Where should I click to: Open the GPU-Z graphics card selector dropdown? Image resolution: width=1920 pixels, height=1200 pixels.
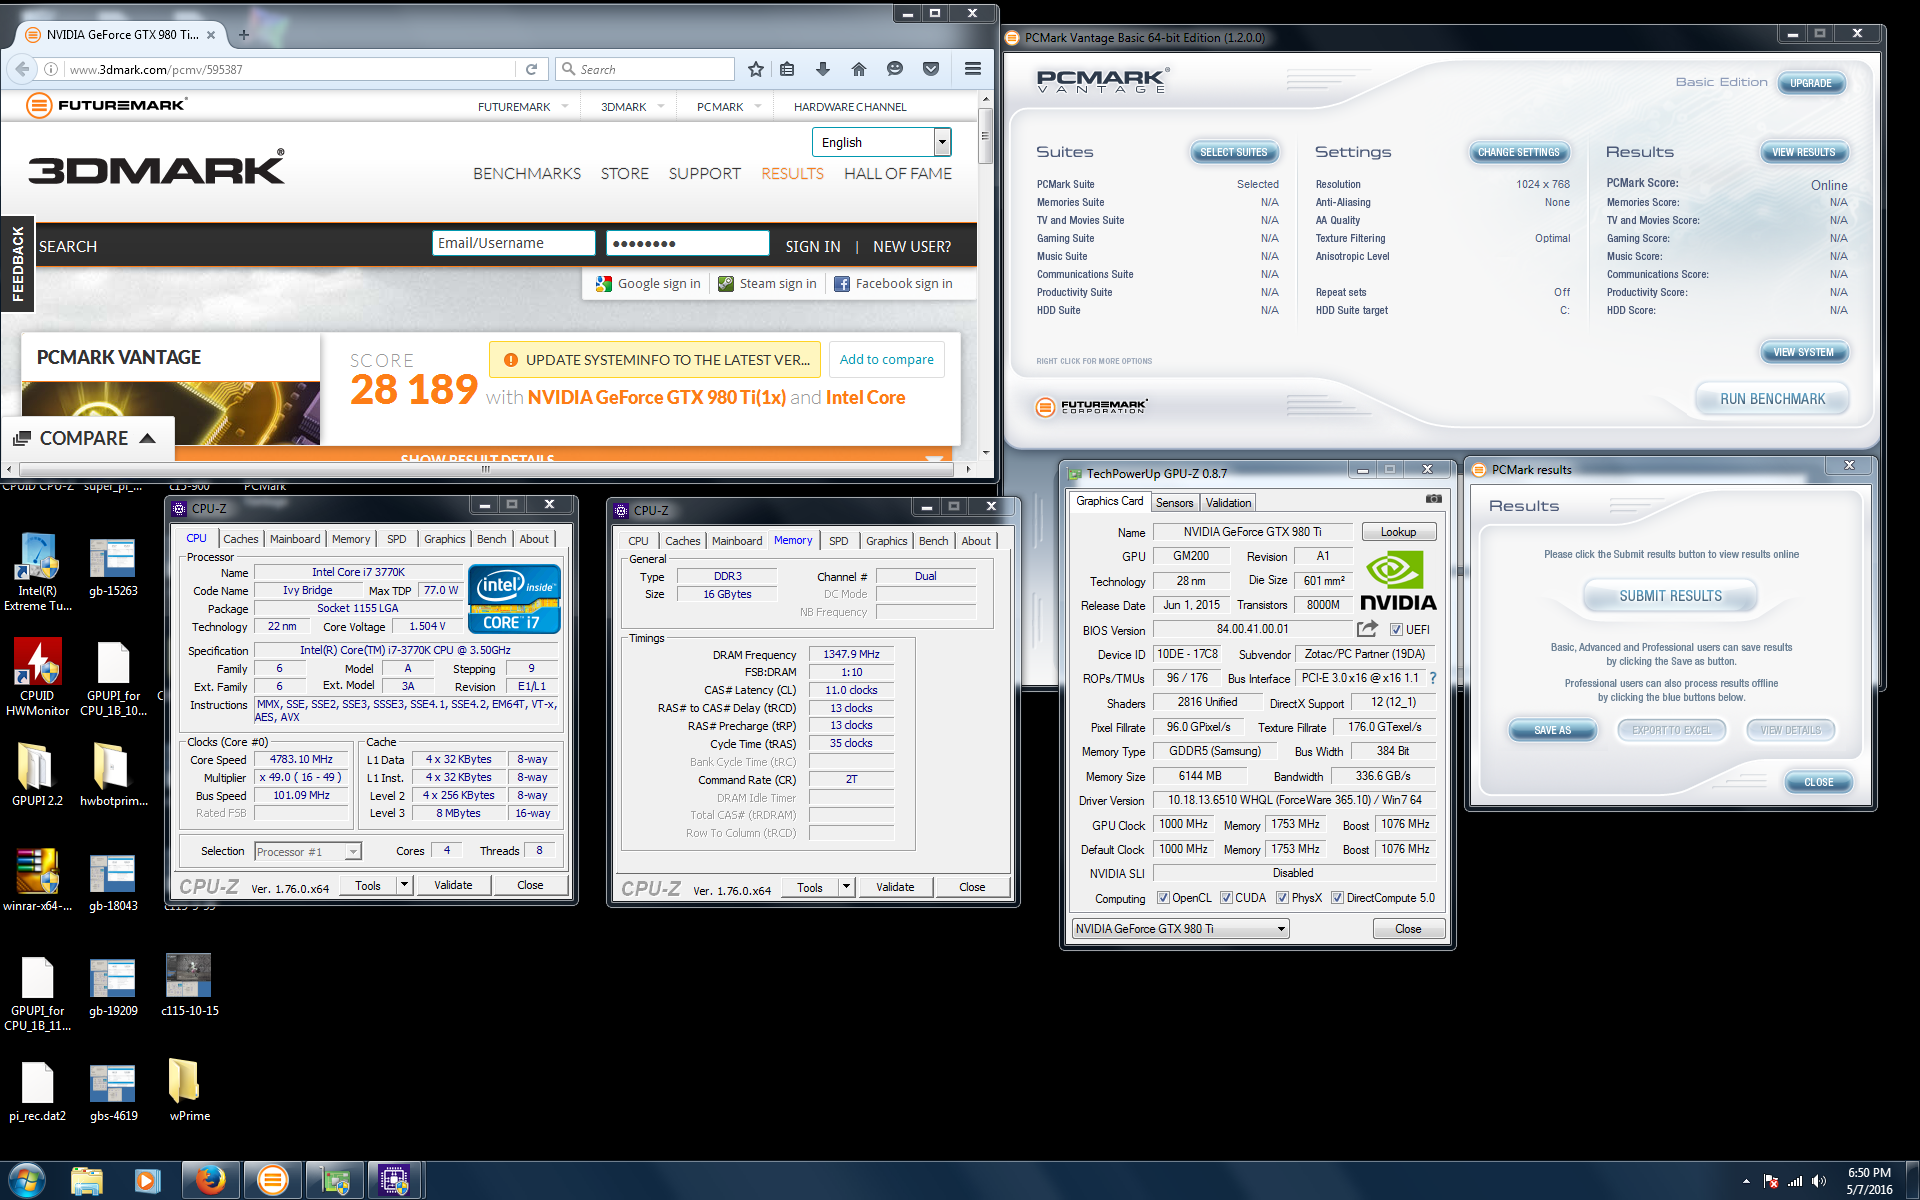(1180, 929)
